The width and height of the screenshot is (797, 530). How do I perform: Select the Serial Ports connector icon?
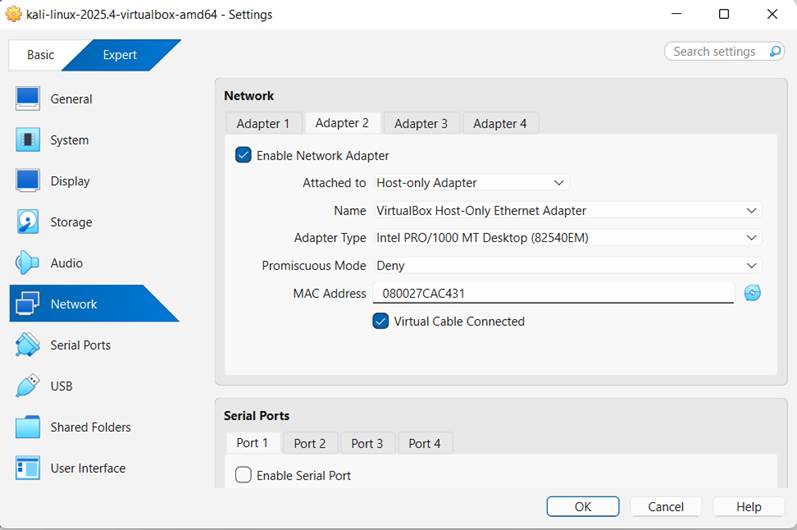pos(28,345)
